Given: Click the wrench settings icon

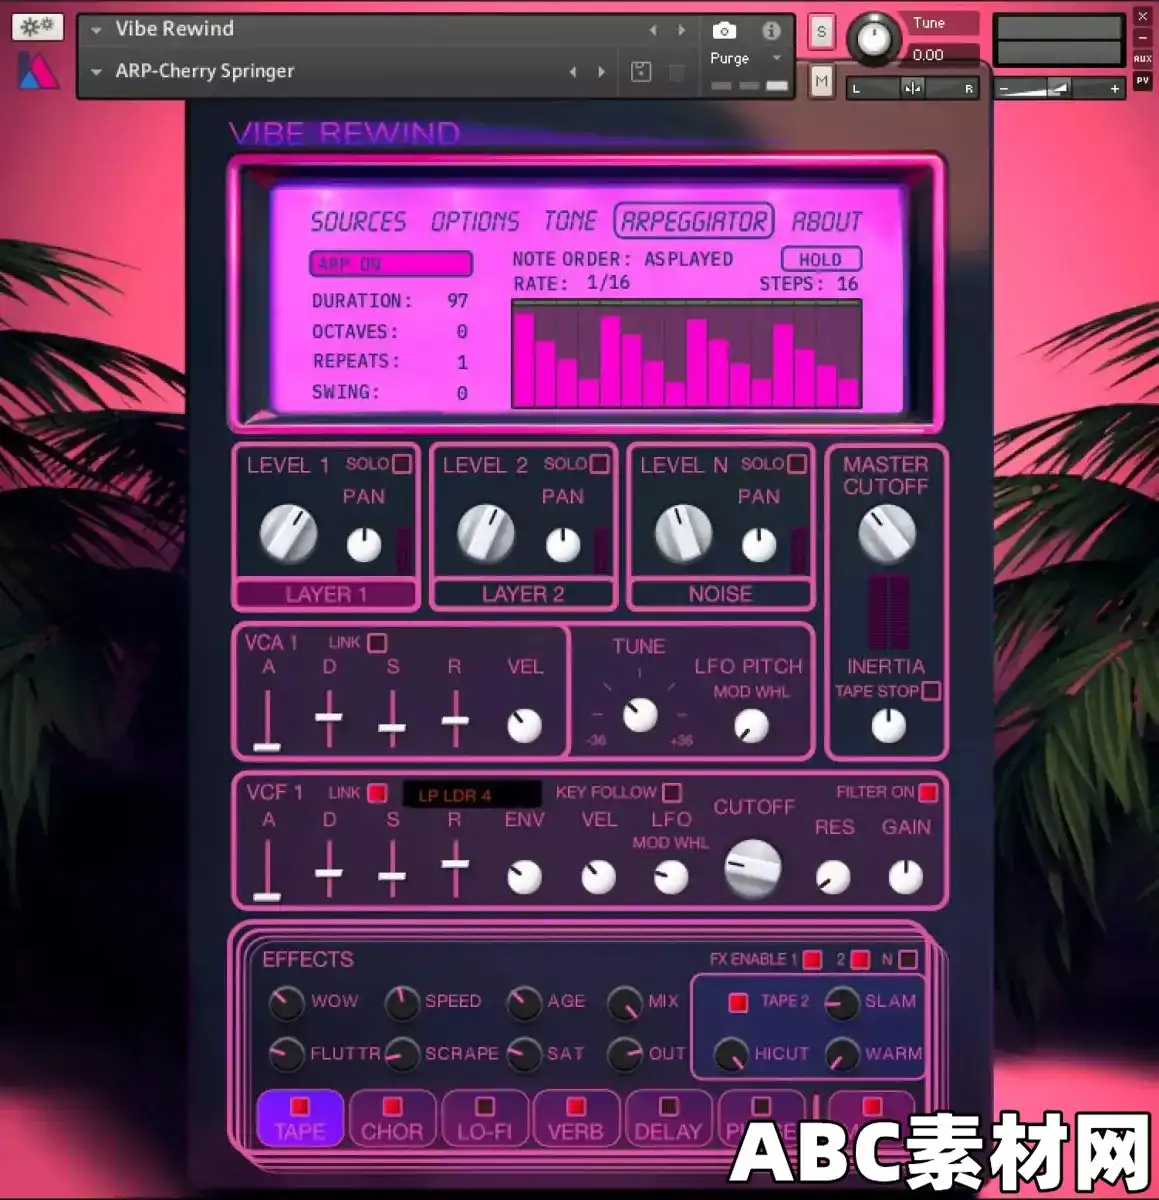Looking at the screenshot, I should point(37,27).
